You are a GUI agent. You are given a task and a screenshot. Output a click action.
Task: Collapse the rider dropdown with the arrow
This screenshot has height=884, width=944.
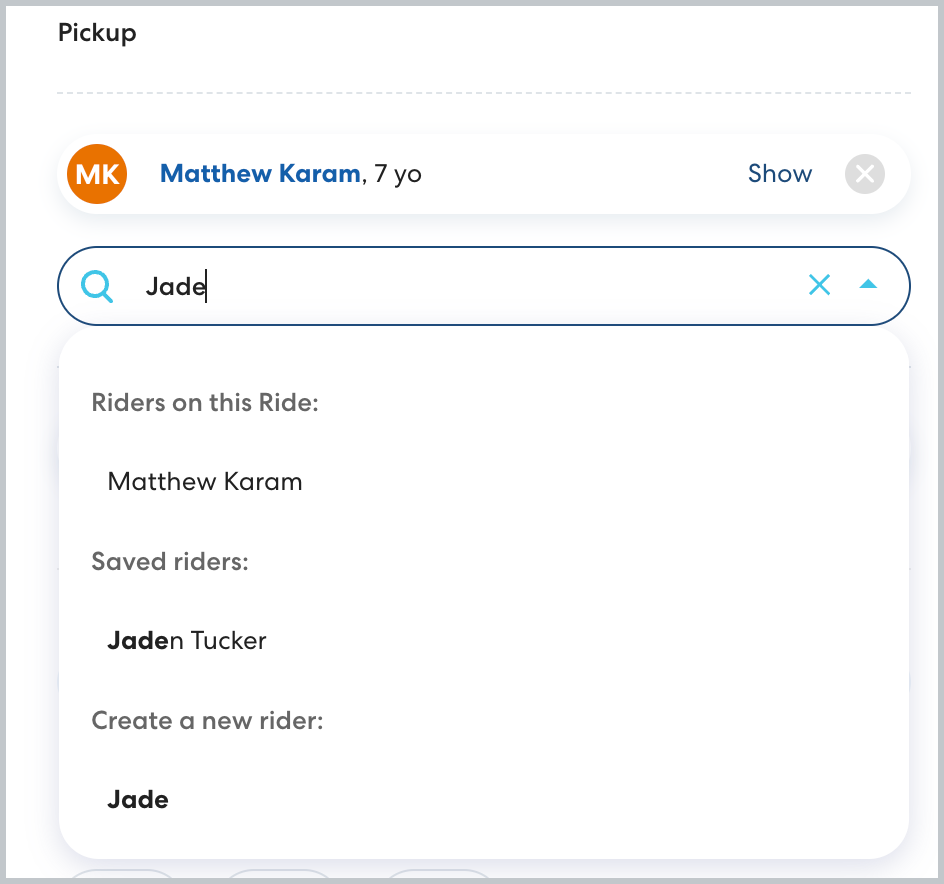click(x=868, y=285)
